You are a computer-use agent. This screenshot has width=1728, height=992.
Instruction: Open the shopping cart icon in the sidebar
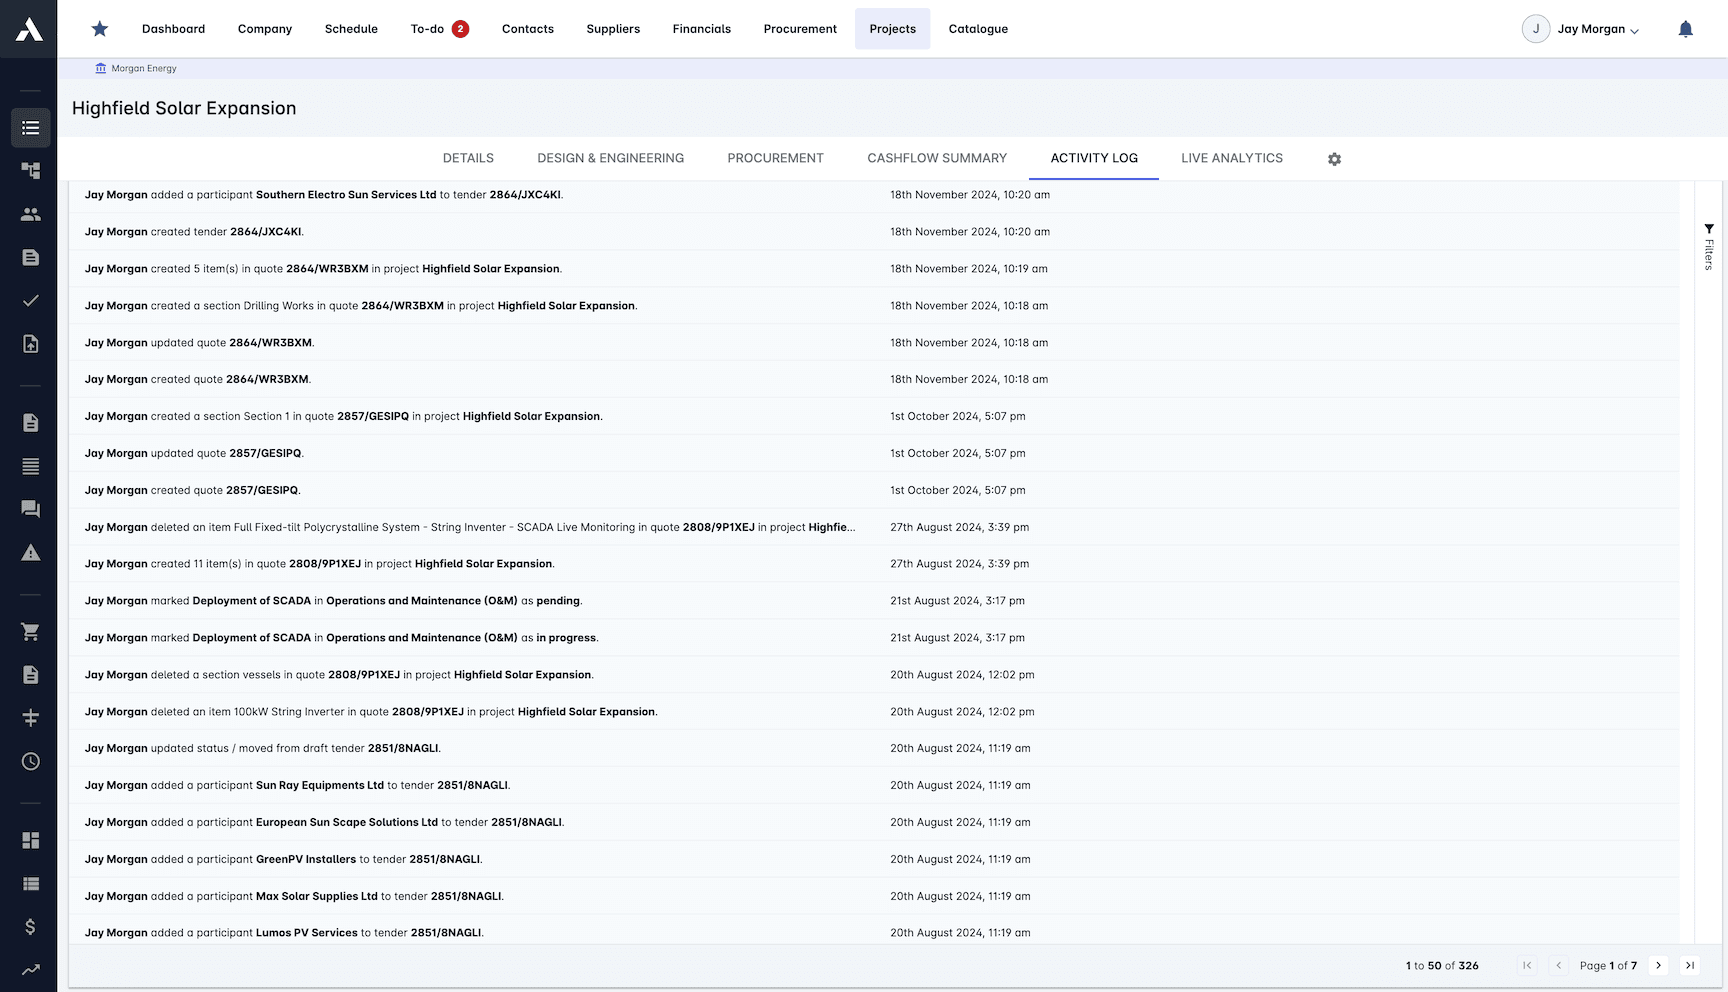tap(30, 631)
